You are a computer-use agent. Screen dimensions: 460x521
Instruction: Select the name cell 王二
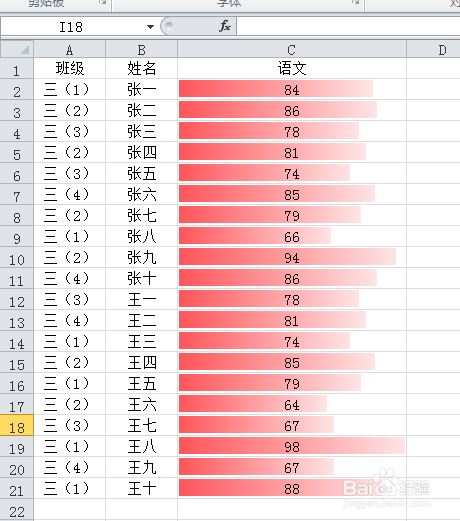[142, 321]
